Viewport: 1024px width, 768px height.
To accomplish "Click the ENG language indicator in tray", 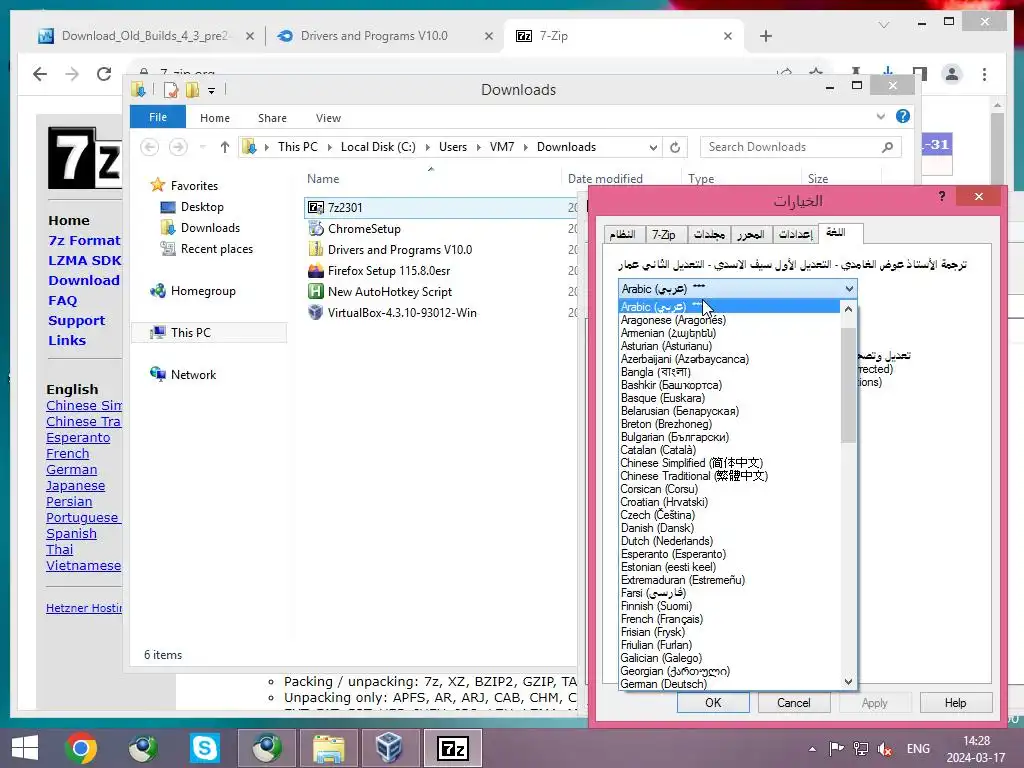I will (x=918, y=749).
